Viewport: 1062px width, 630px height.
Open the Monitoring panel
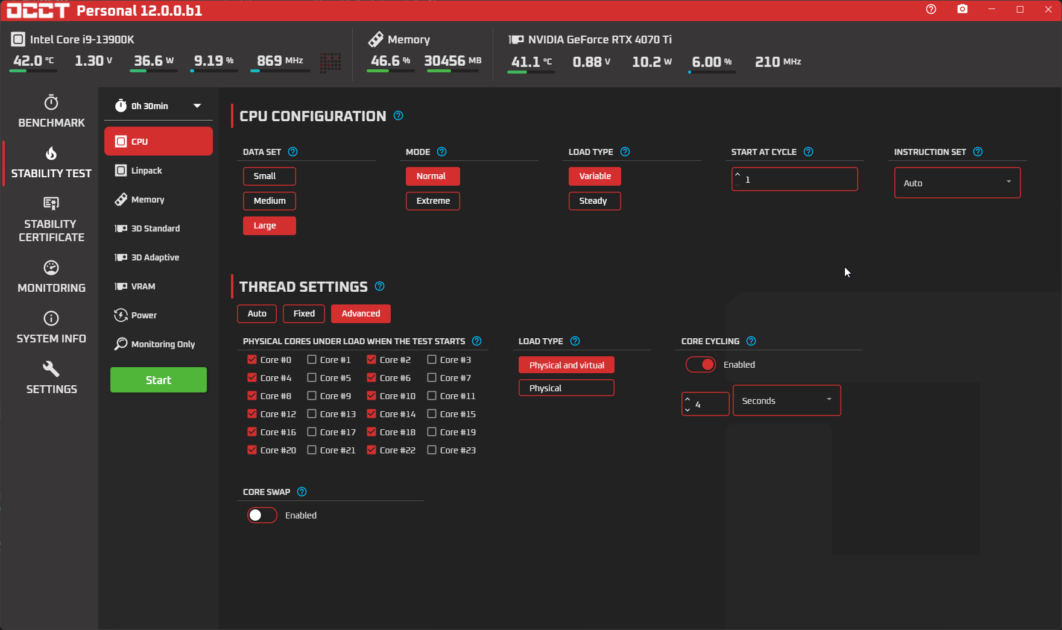coord(50,278)
